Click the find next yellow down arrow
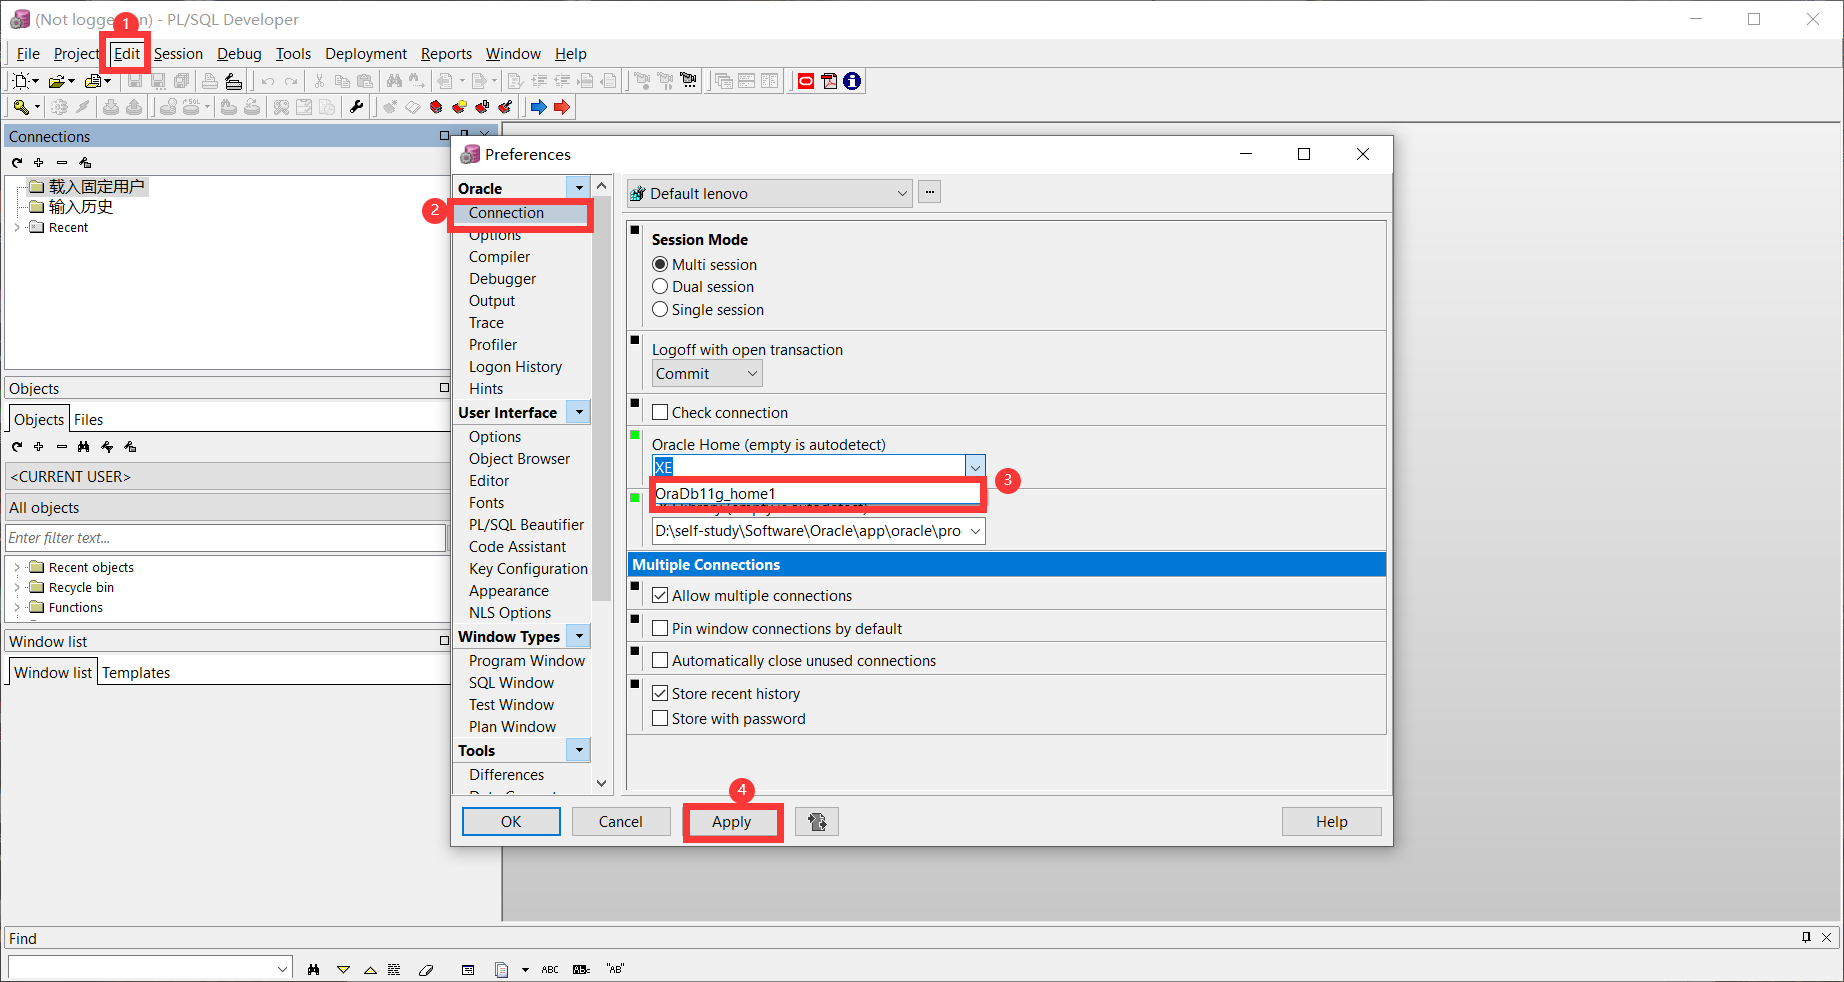The image size is (1844, 982). 343,969
